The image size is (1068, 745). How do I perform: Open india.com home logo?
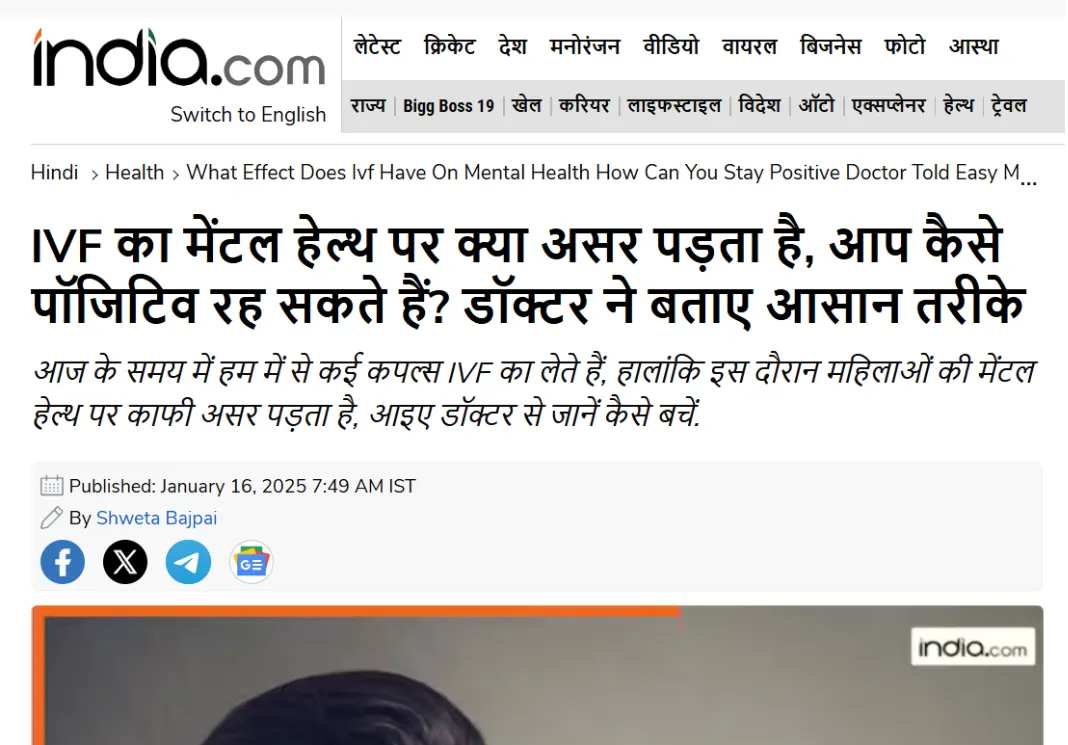[x=179, y=58]
